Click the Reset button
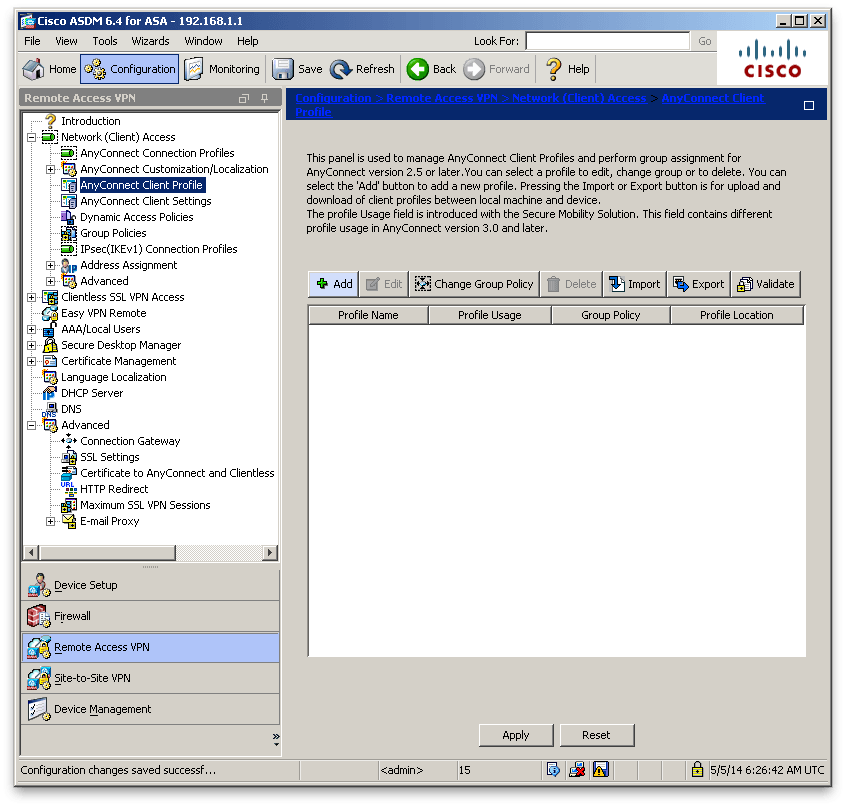Screen dimensions: 846x807 [596, 736]
